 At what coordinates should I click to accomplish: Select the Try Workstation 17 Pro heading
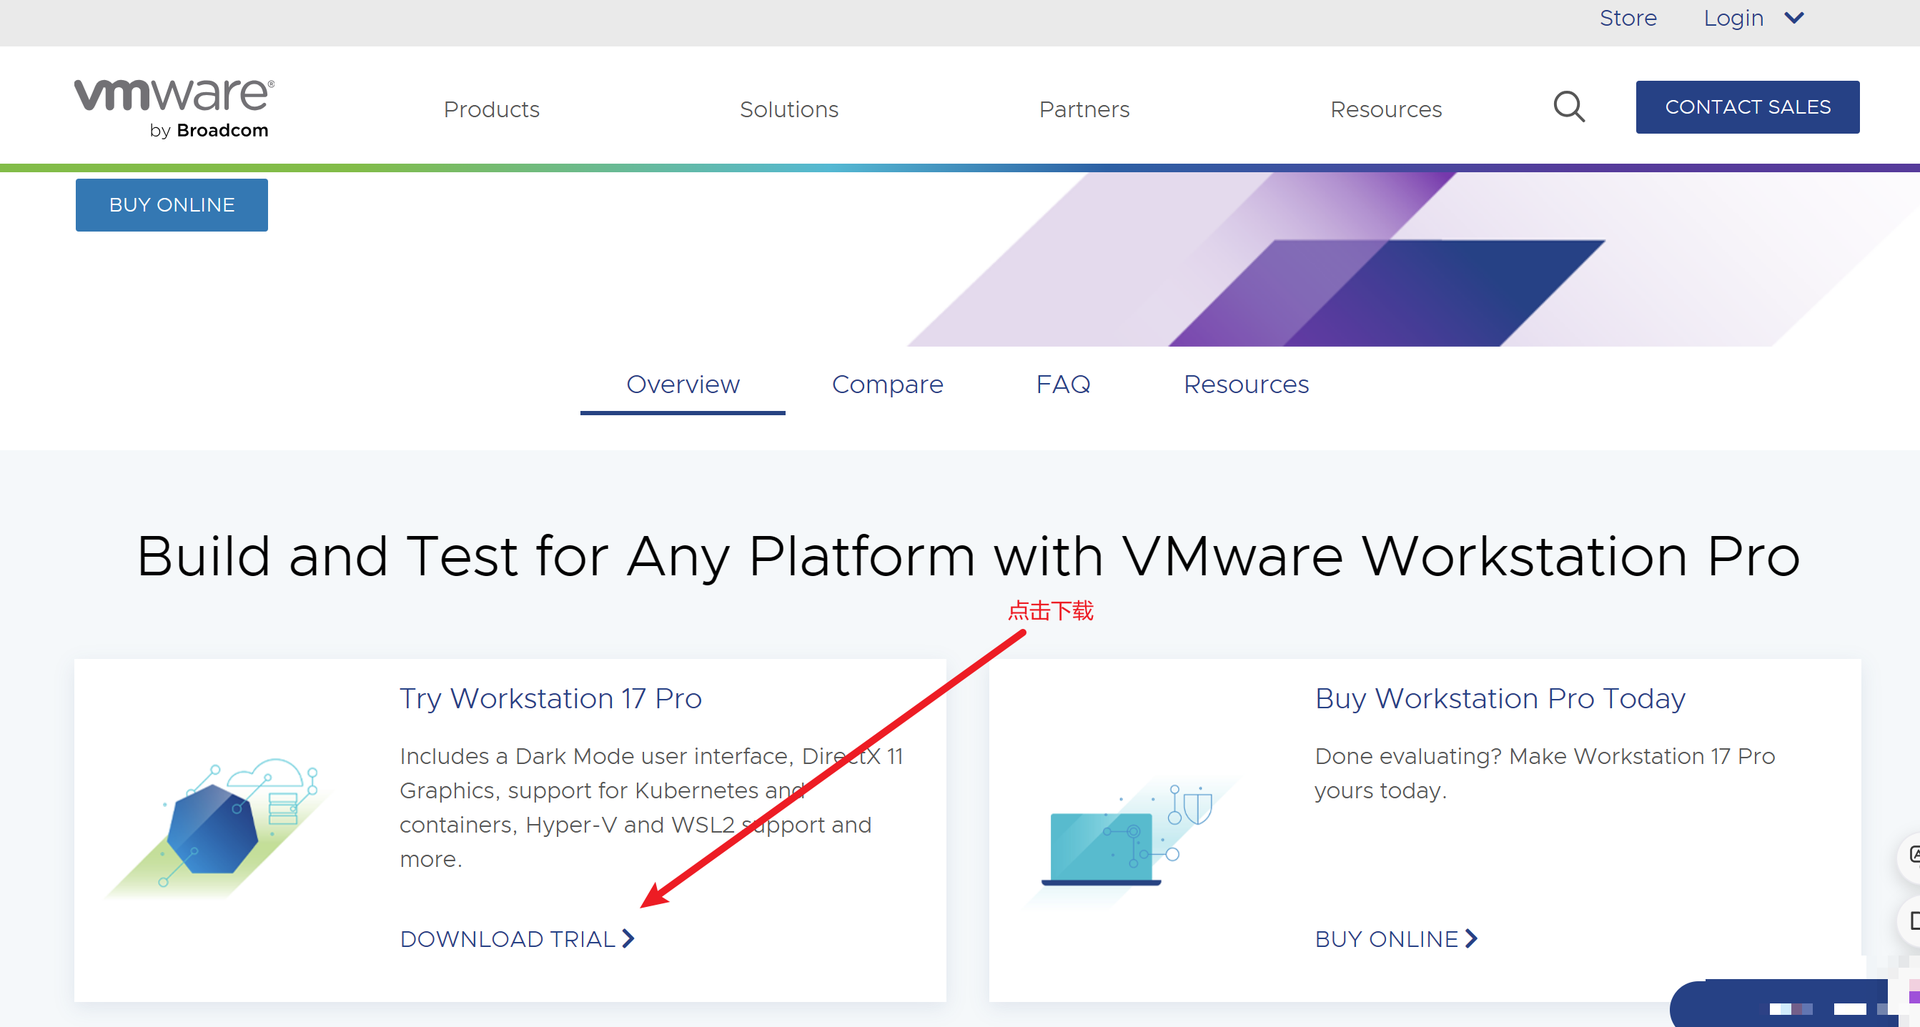coord(550,698)
